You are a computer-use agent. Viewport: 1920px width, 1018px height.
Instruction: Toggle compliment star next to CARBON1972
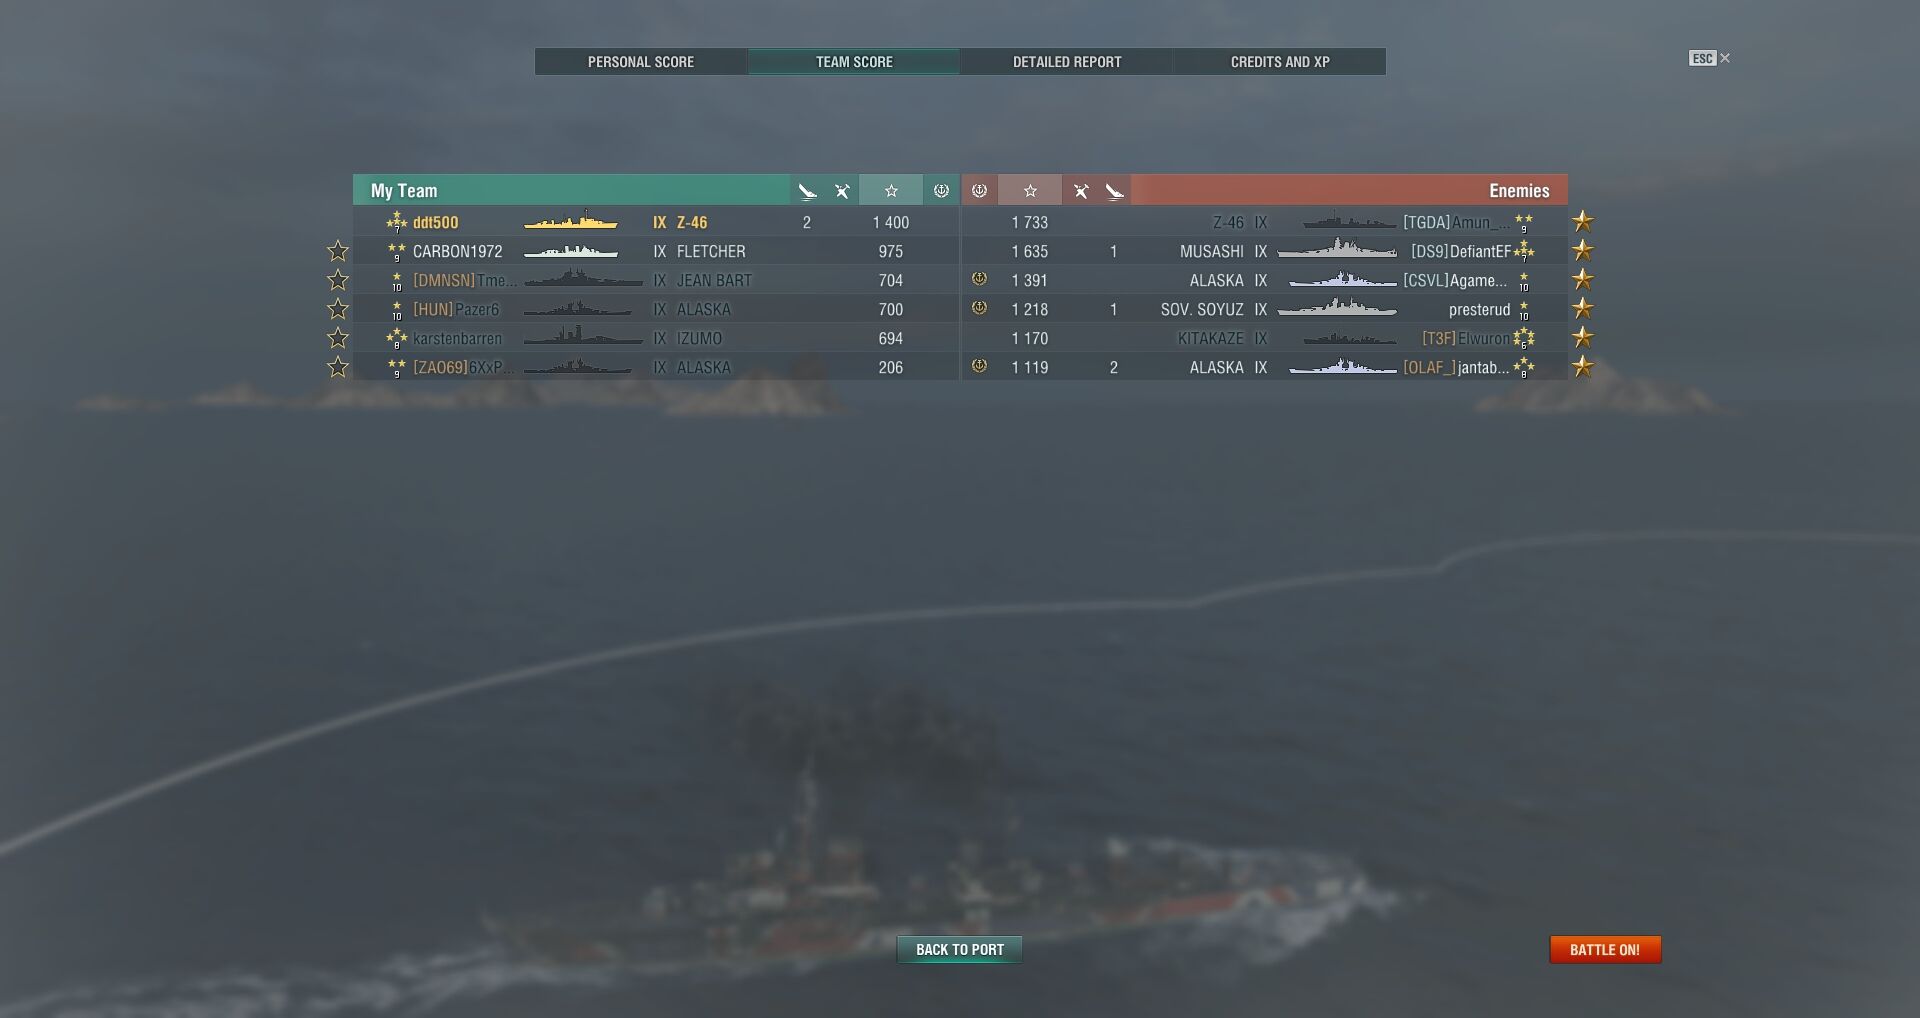(x=338, y=251)
